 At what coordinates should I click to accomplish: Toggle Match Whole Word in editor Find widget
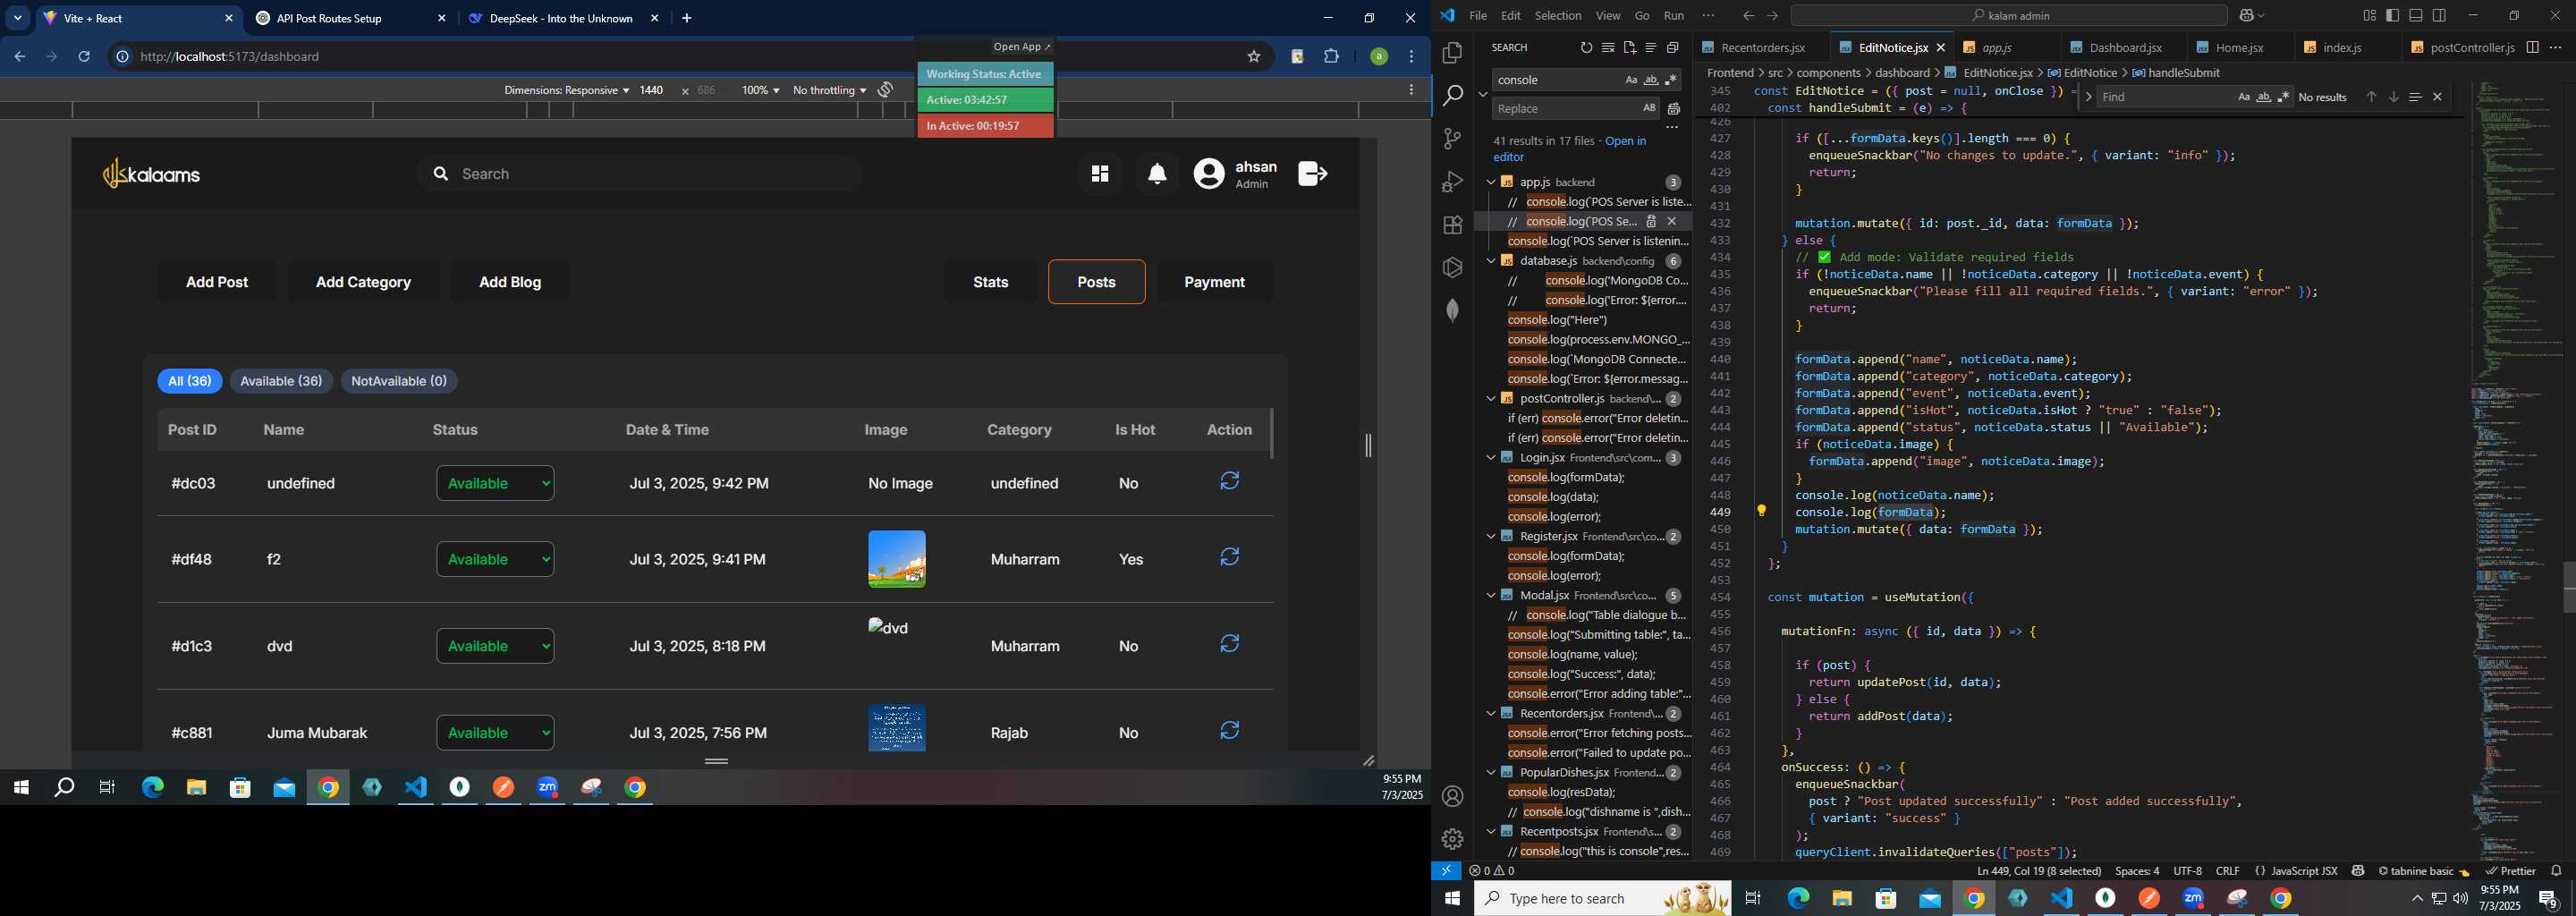pyautogui.click(x=2264, y=97)
